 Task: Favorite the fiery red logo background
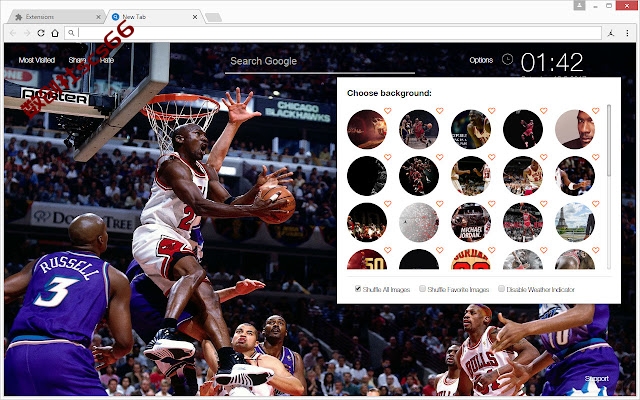pyautogui.click(x=387, y=111)
